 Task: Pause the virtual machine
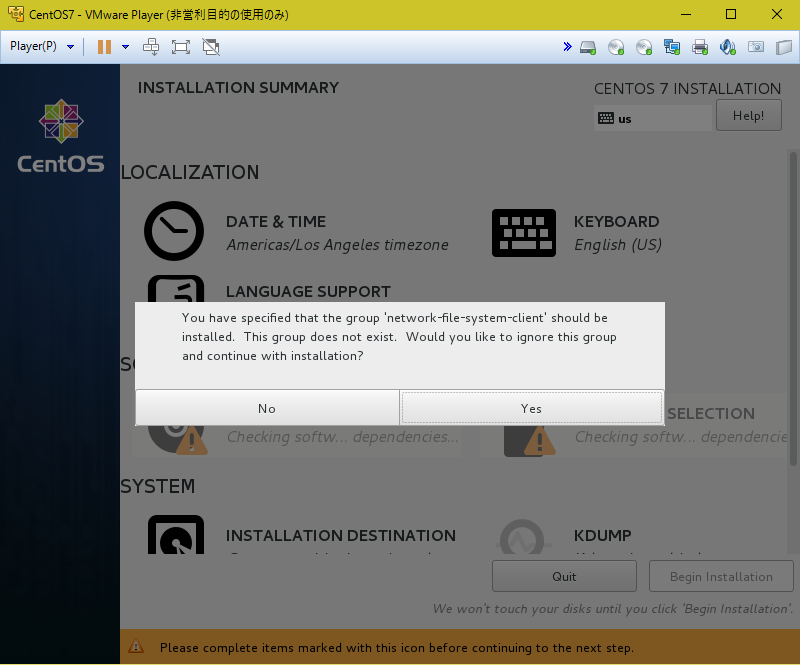(x=105, y=47)
